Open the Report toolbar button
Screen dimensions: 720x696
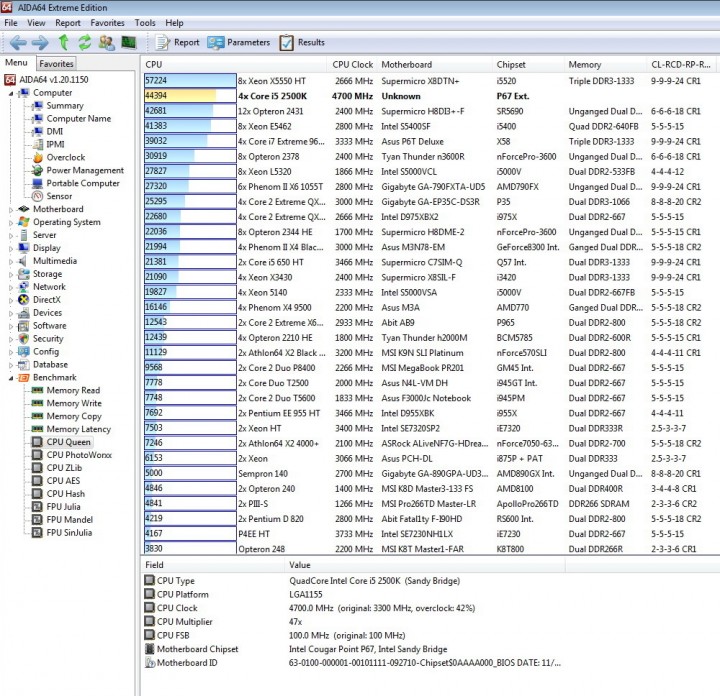coord(178,42)
